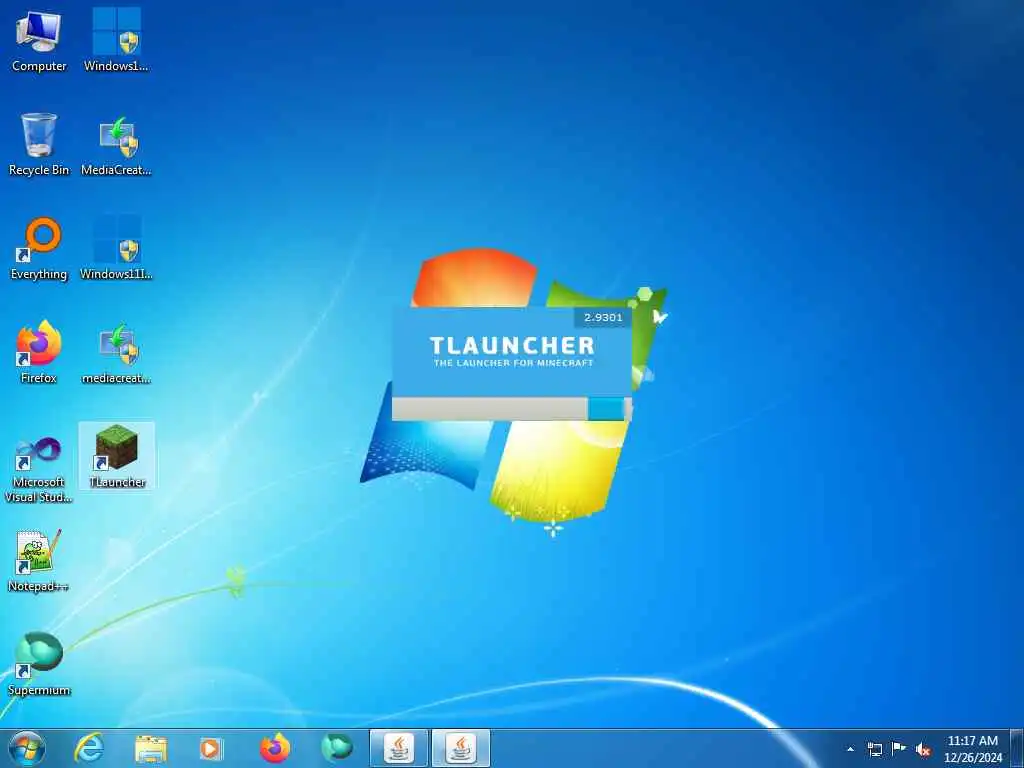Open network status tray icon
1024x768 pixels.
click(x=874, y=749)
